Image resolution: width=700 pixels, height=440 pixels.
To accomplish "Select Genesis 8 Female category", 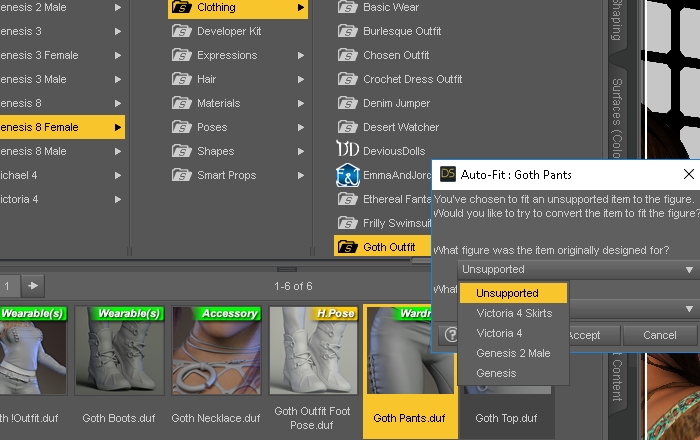I will pos(62,127).
